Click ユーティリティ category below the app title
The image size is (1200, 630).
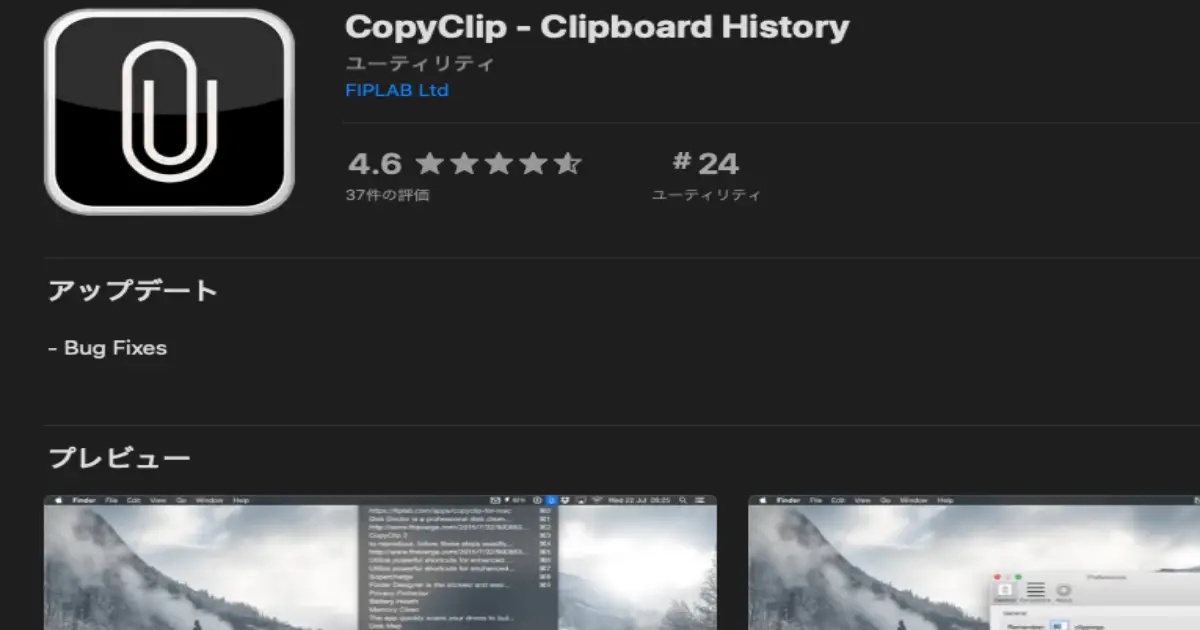(420, 63)
